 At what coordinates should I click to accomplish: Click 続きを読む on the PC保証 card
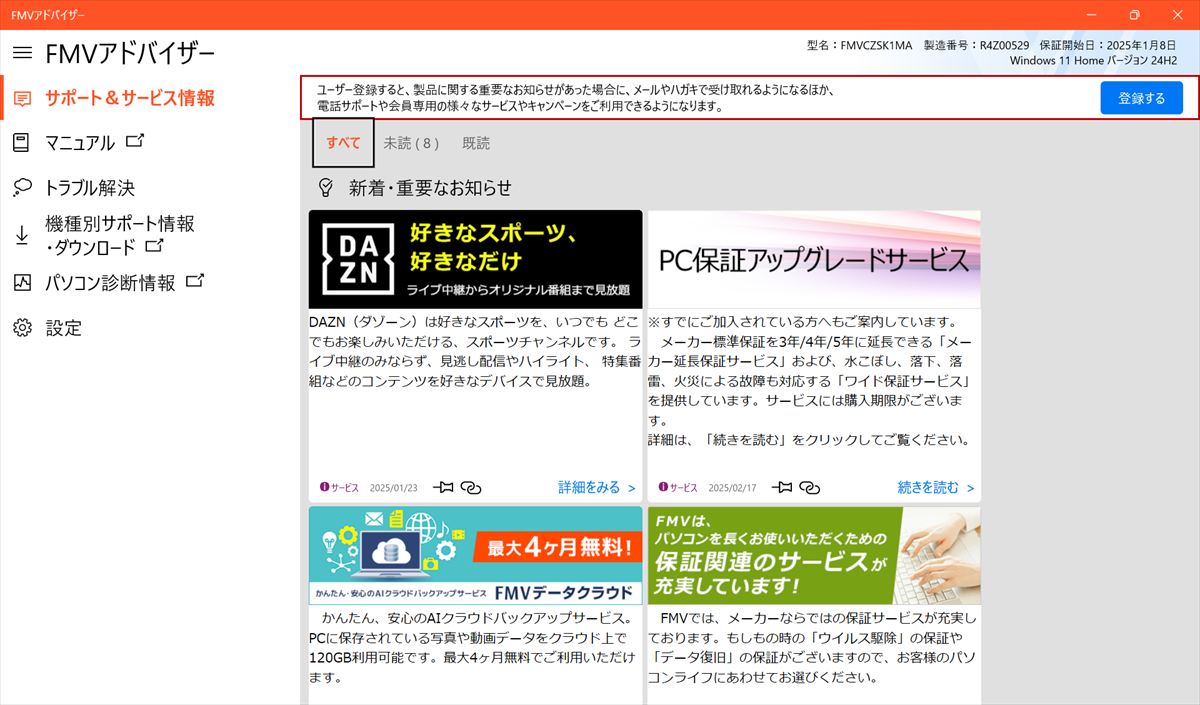[x=936, y=487]
